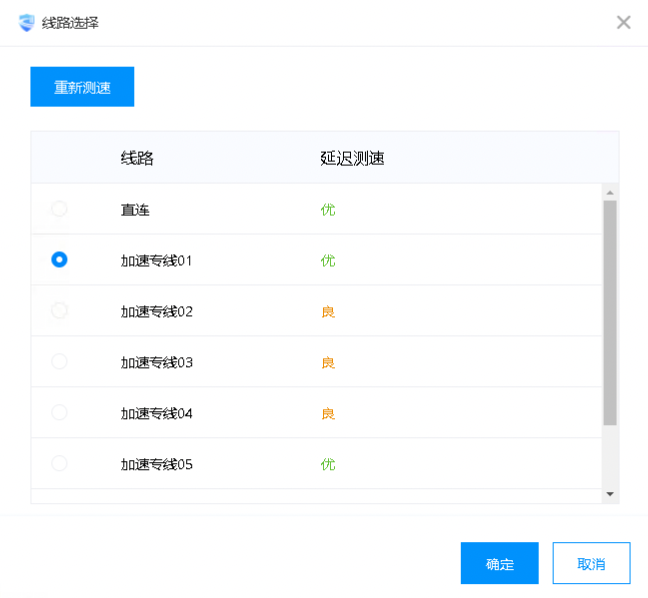
Task: Click the 良 rating for 加速专线02
Action: coord(328,312)
